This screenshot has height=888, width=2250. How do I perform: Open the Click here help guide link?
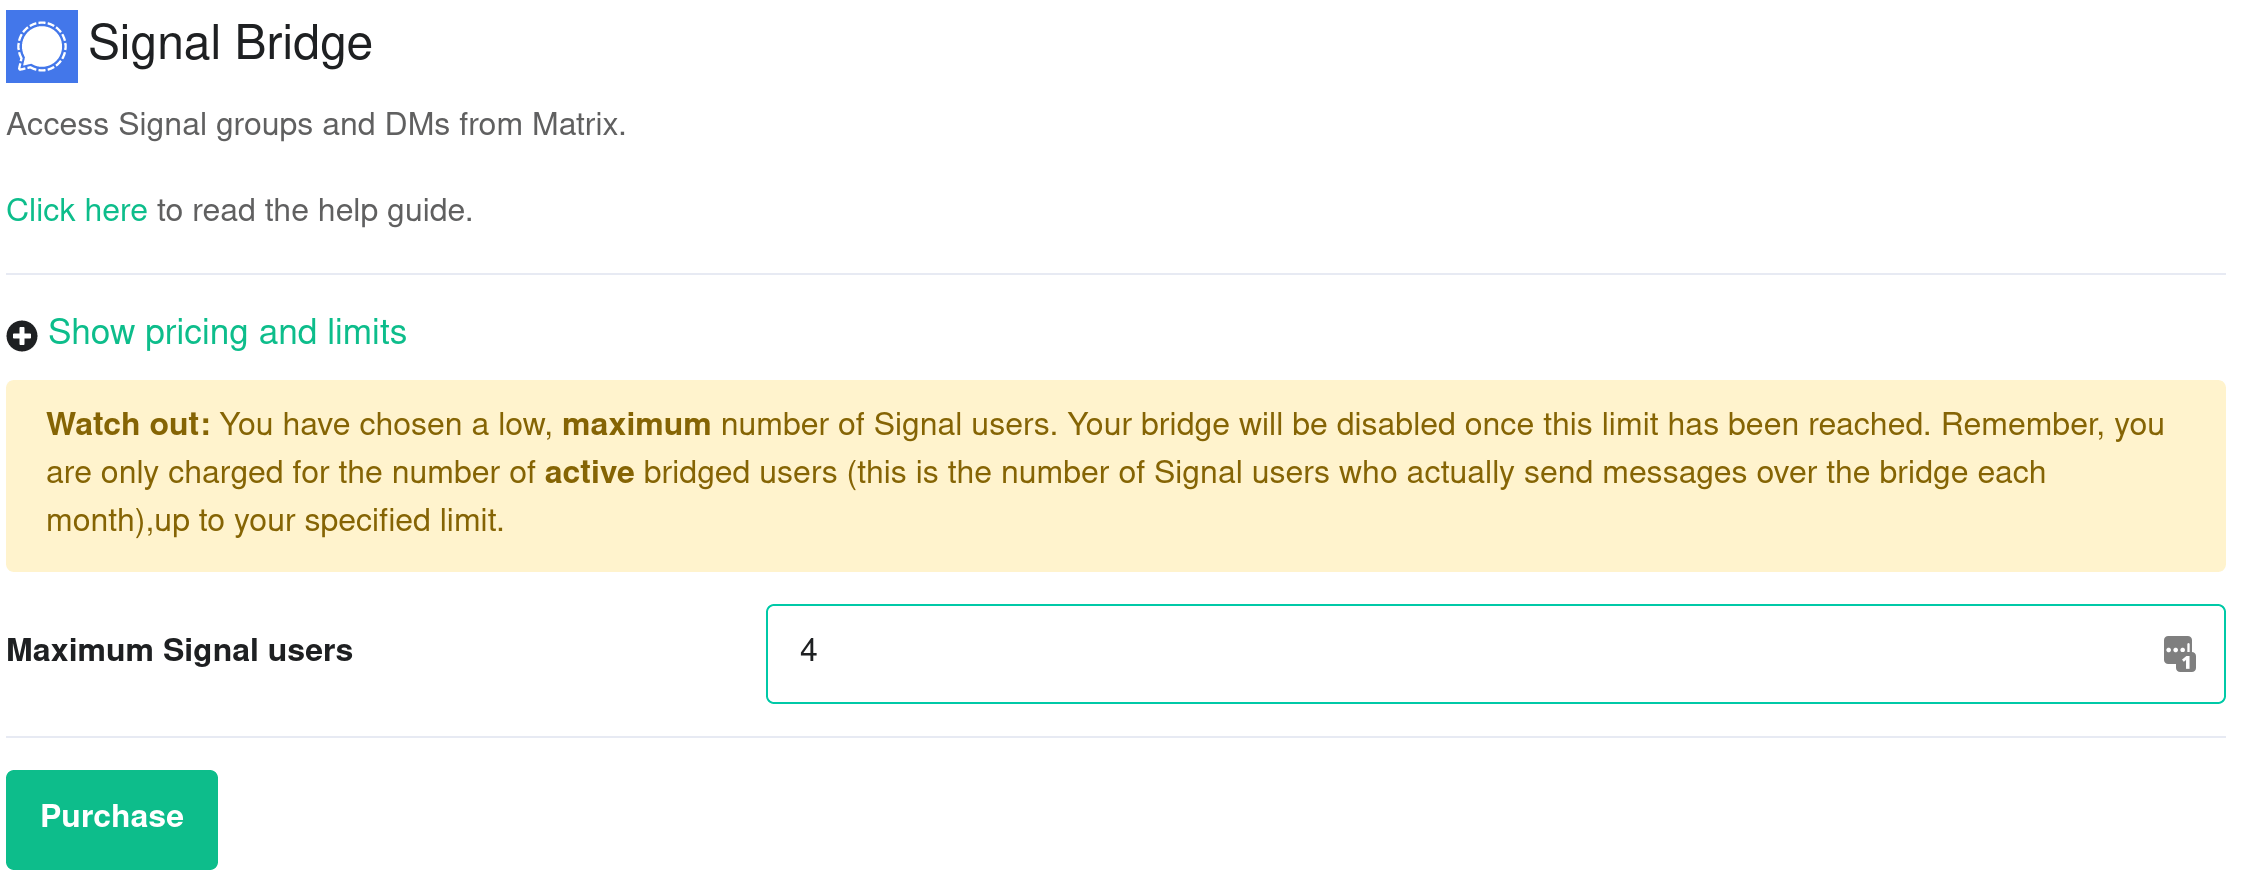(77, 210)
